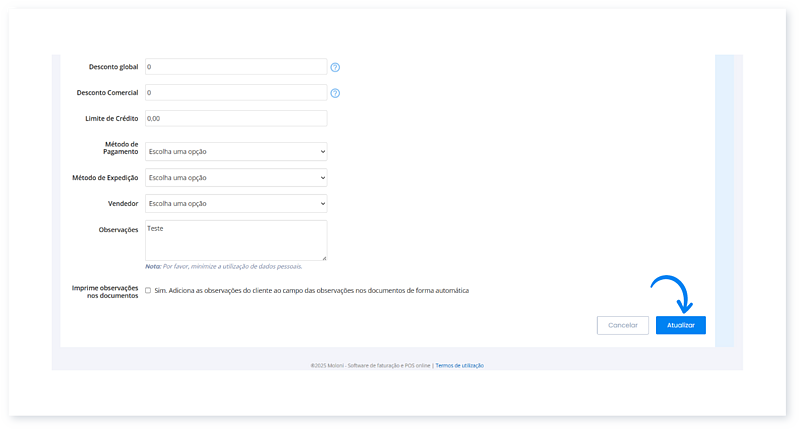Open the Termos de utilização link
Screen dimensions: 800x430
pos(459,366)
